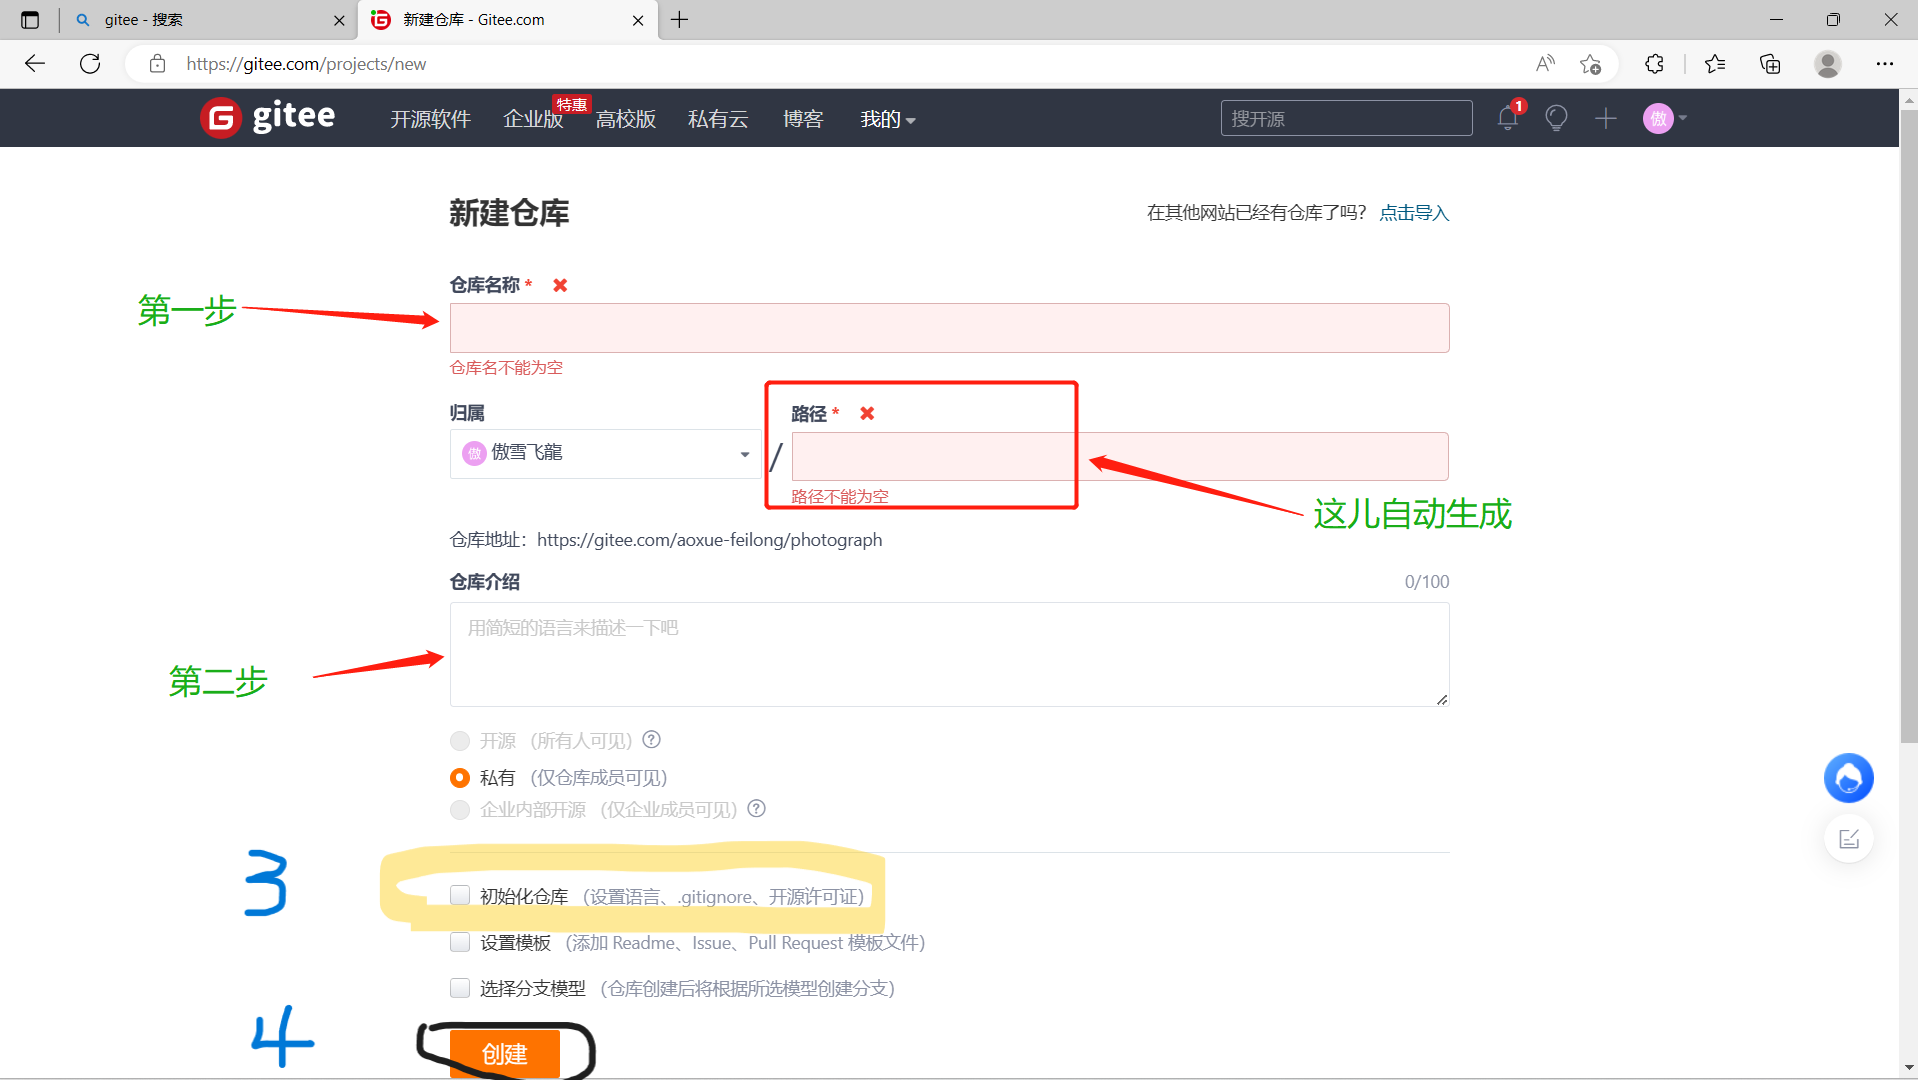1918x1080 pixels.
Task: Expand the 归属 owner dropdown
Action: [x=605, y=454]
